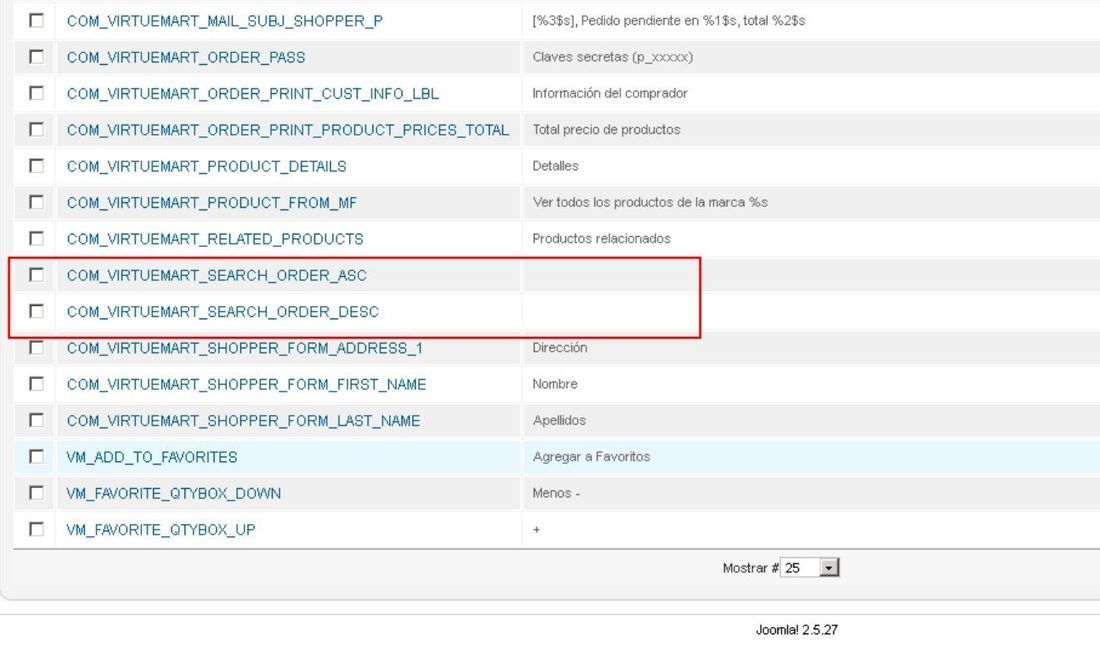1100x656 pixels.
Task: Open COM_VIRTUEMART_SEARCH_ORDER_DESC link
Action: (222, 312)
